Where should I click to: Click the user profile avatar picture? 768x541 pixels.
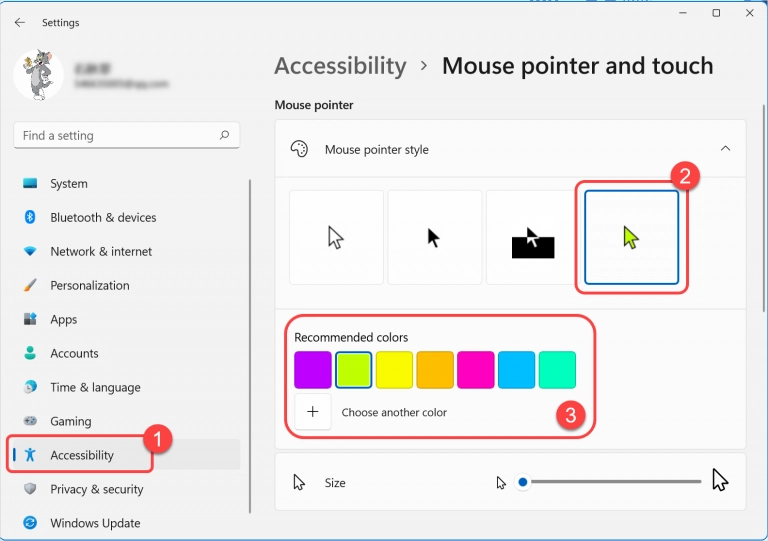[38, 74]
